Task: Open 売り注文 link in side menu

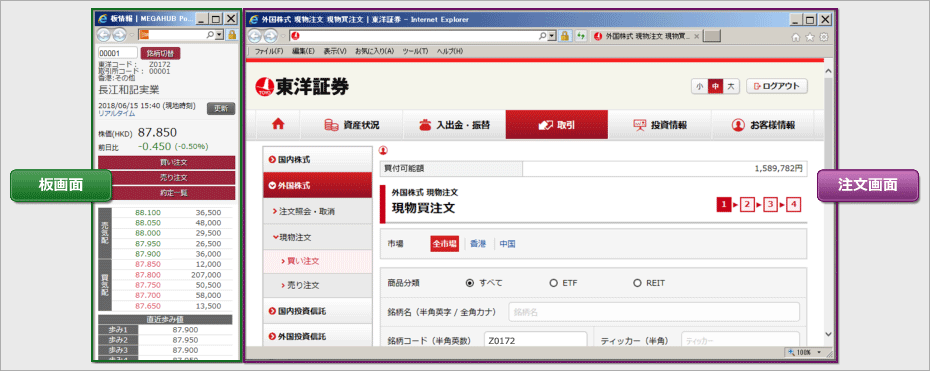Action: pos(317,286)
